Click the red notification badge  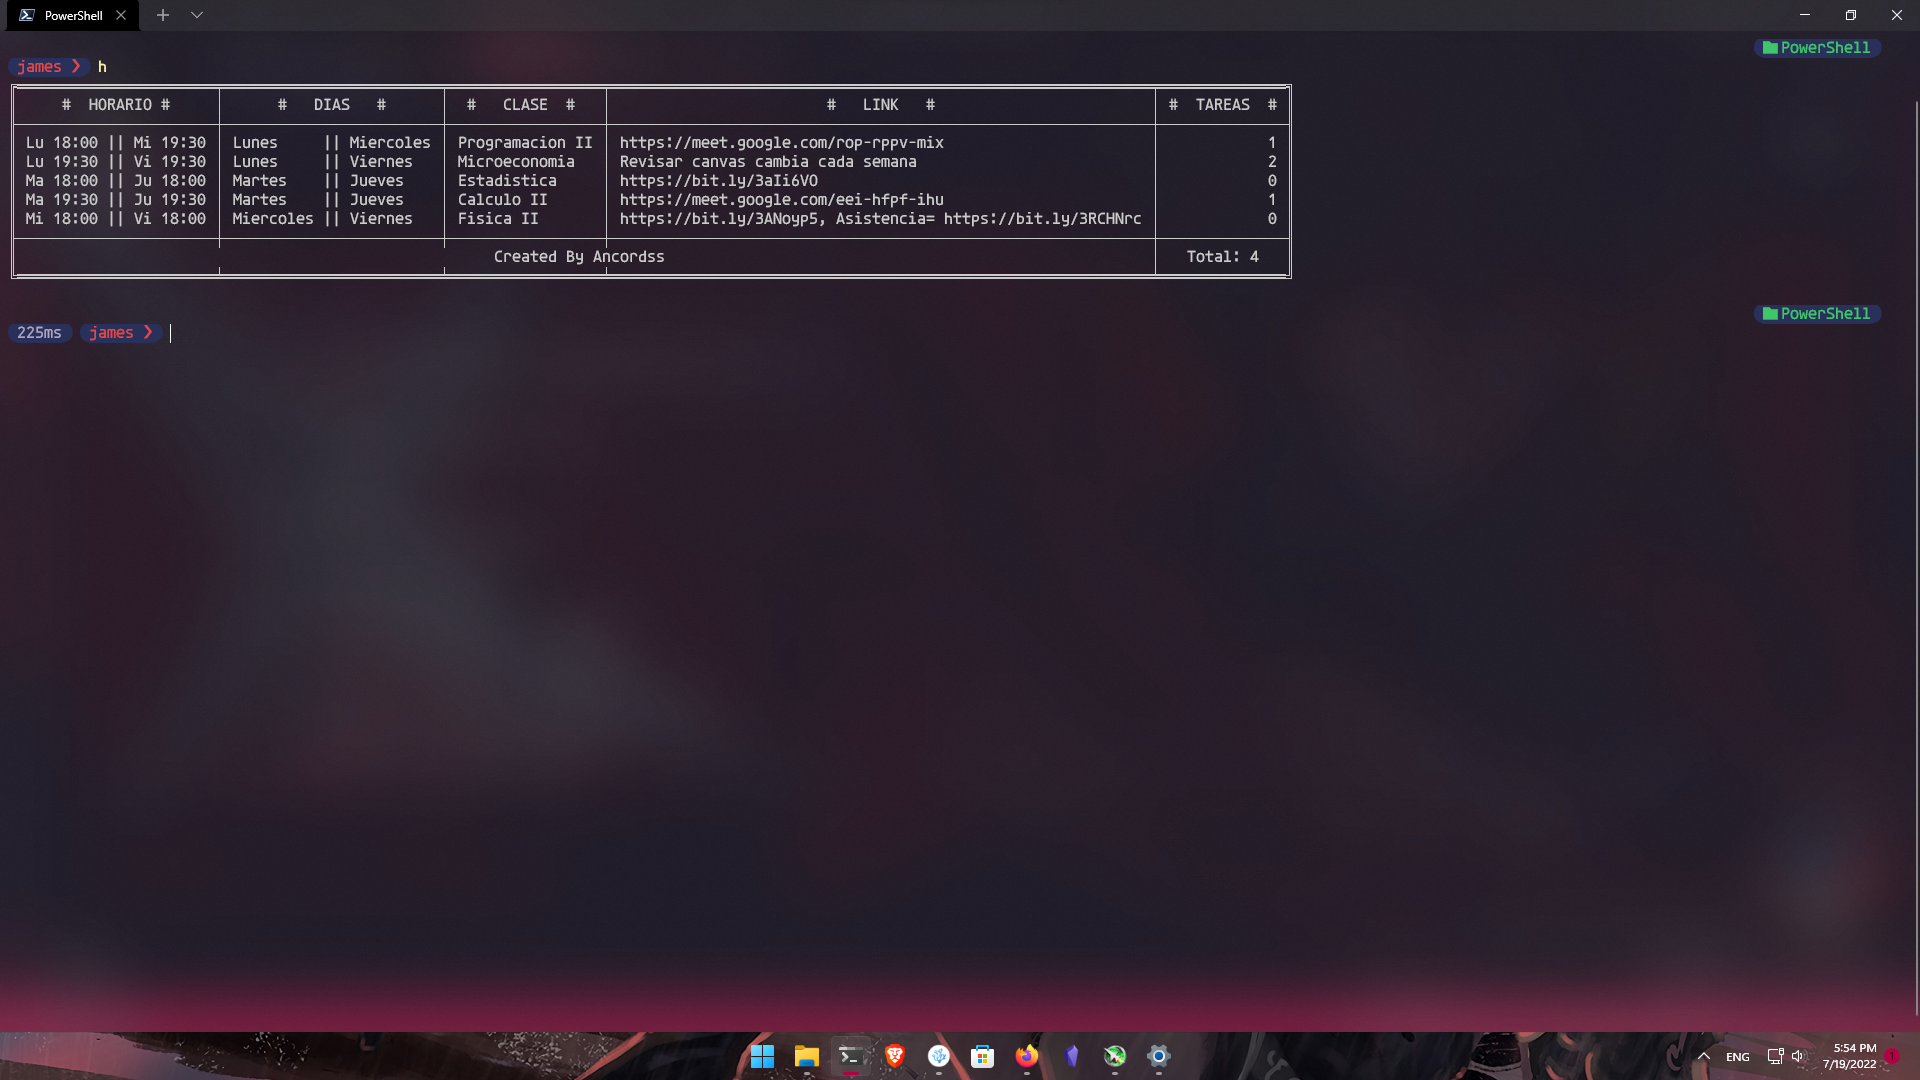[x=1892, y=1056]
